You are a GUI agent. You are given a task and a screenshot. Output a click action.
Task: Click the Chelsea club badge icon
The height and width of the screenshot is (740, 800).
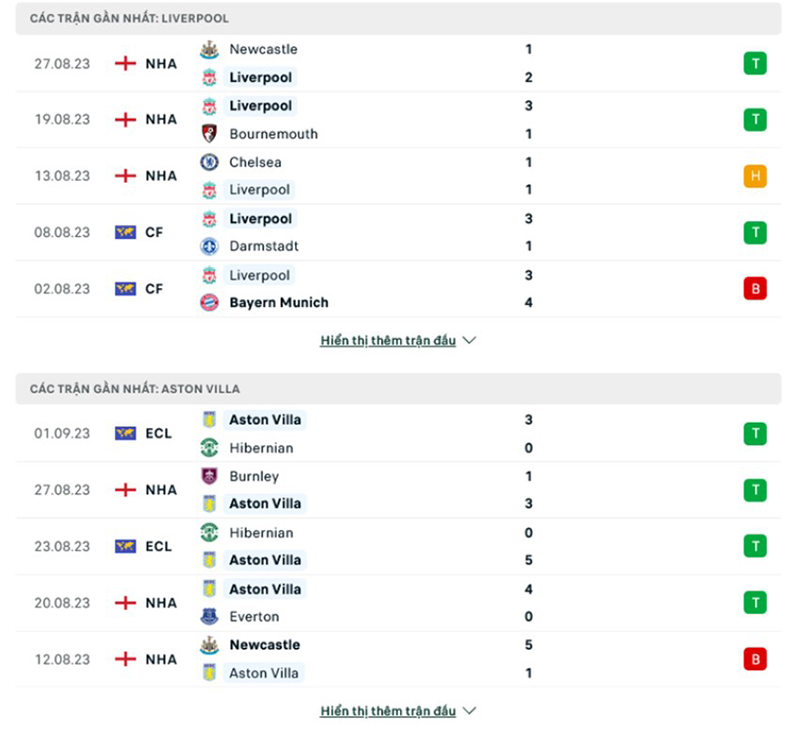pyautogui.click(x=210, y=162)
